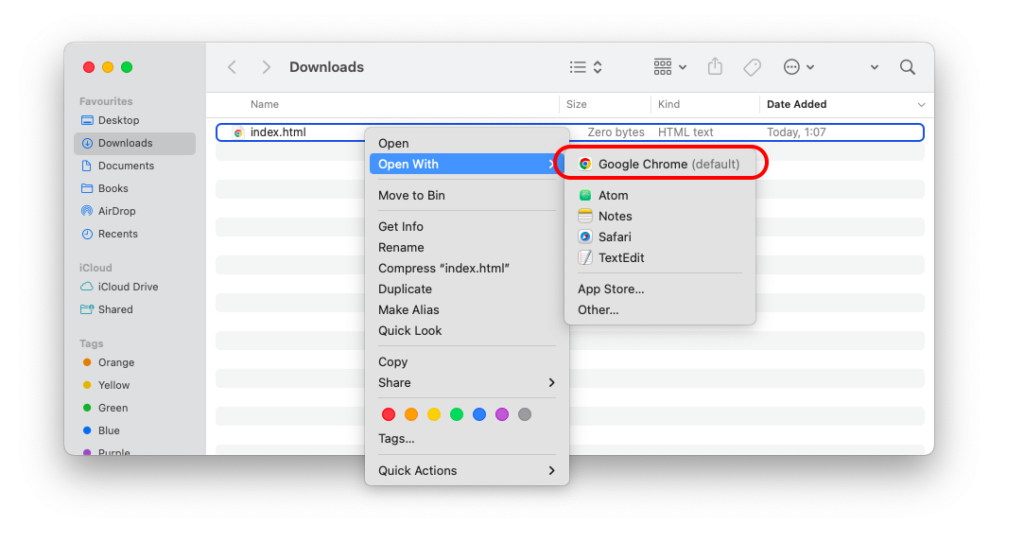Click the index.html Chrome file icon
Screen dimensions: 1024x543
click(238, 133)
